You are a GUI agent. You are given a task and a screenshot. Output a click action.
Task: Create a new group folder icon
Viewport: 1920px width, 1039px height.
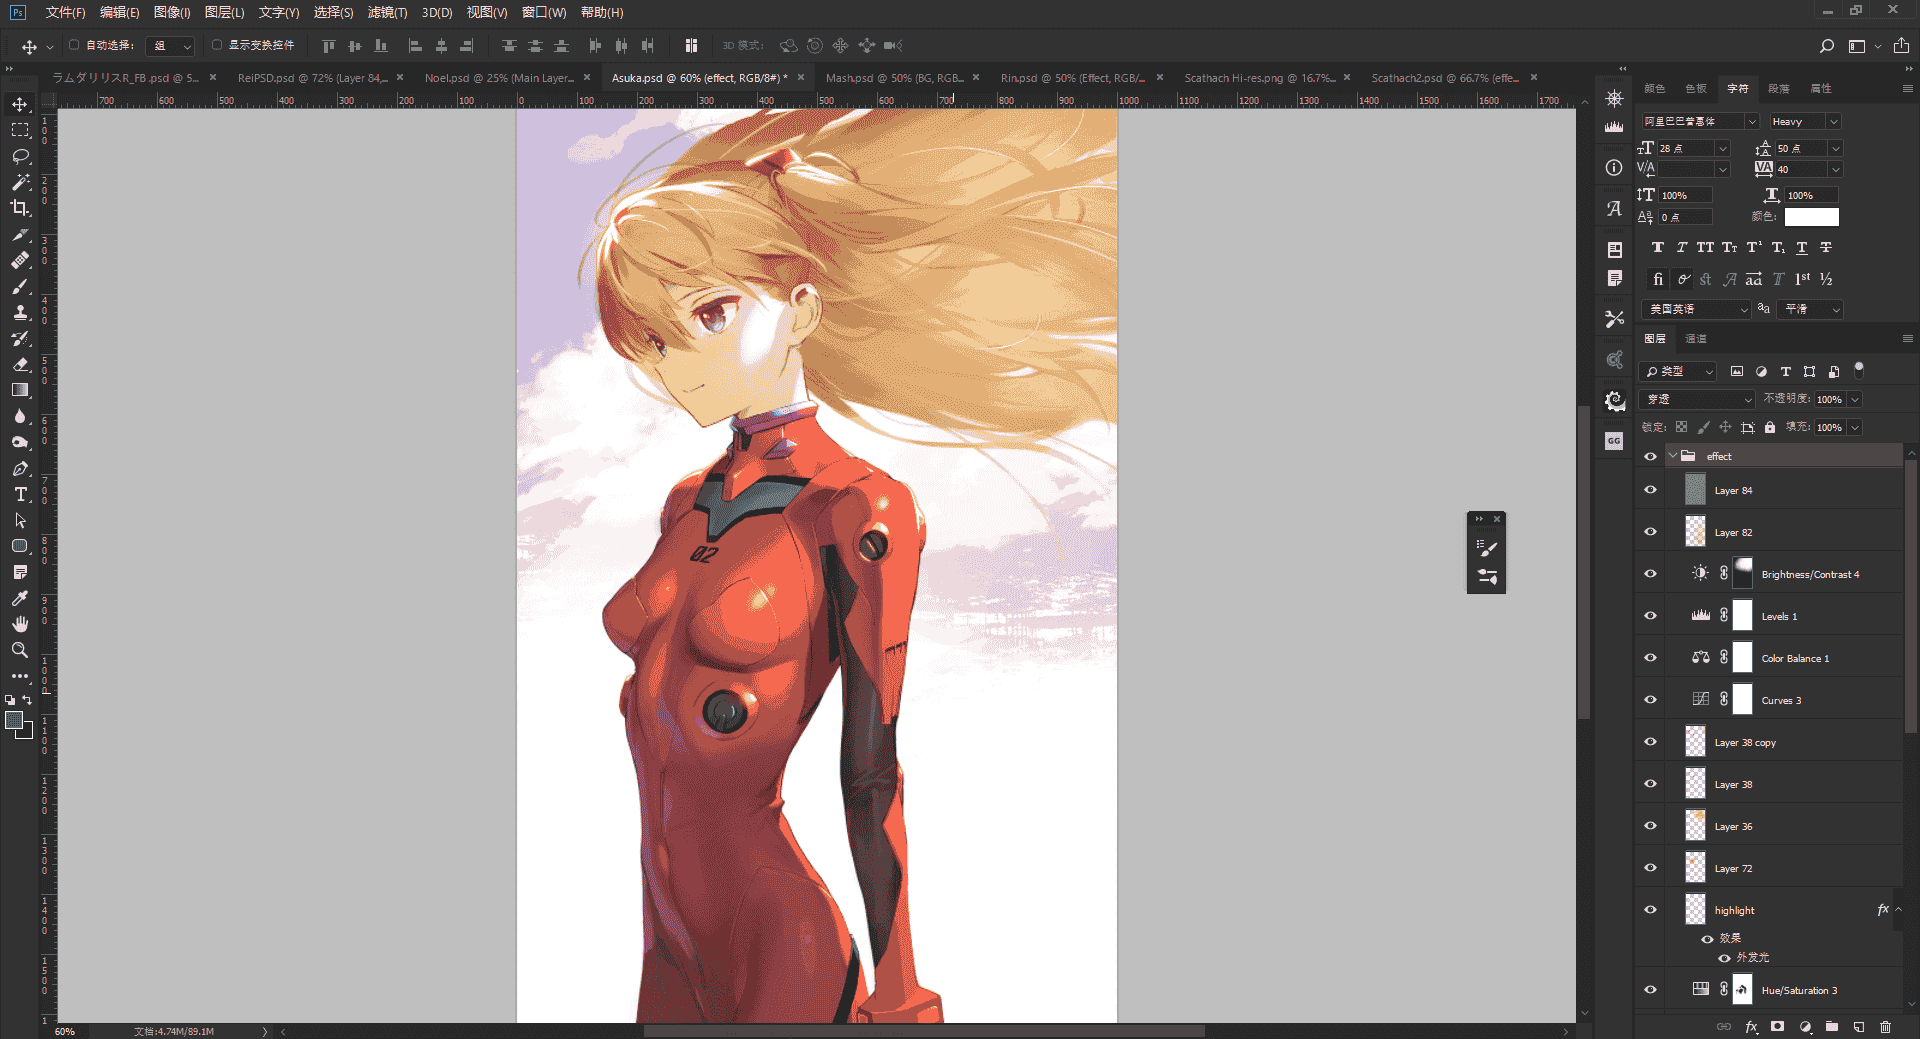click(1831, 1027)
